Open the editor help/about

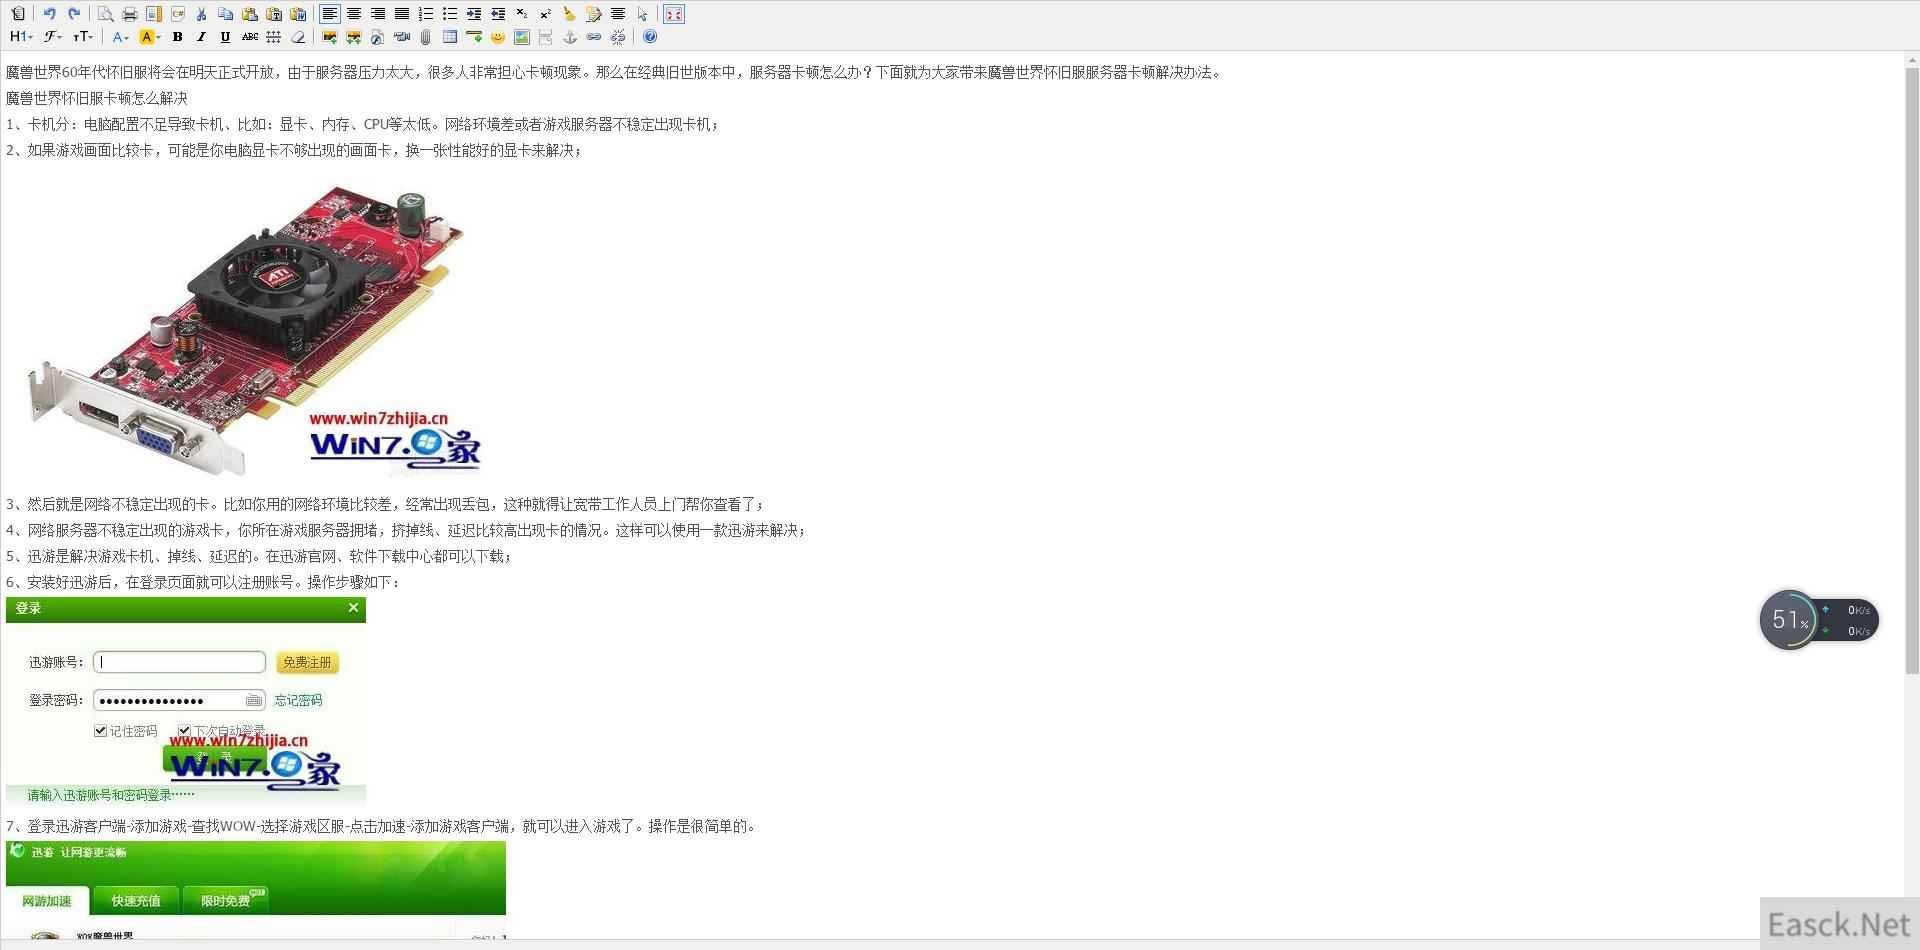650,37
